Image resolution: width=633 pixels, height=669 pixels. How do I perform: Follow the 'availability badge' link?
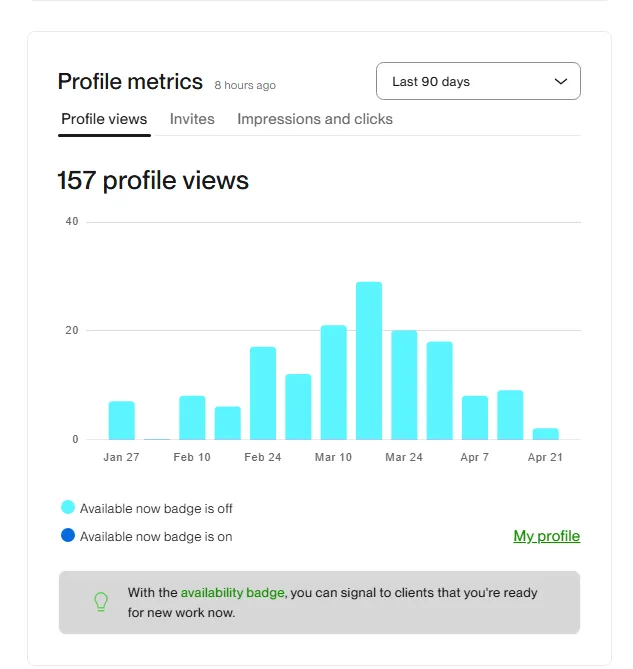click(x=232, y=592)
